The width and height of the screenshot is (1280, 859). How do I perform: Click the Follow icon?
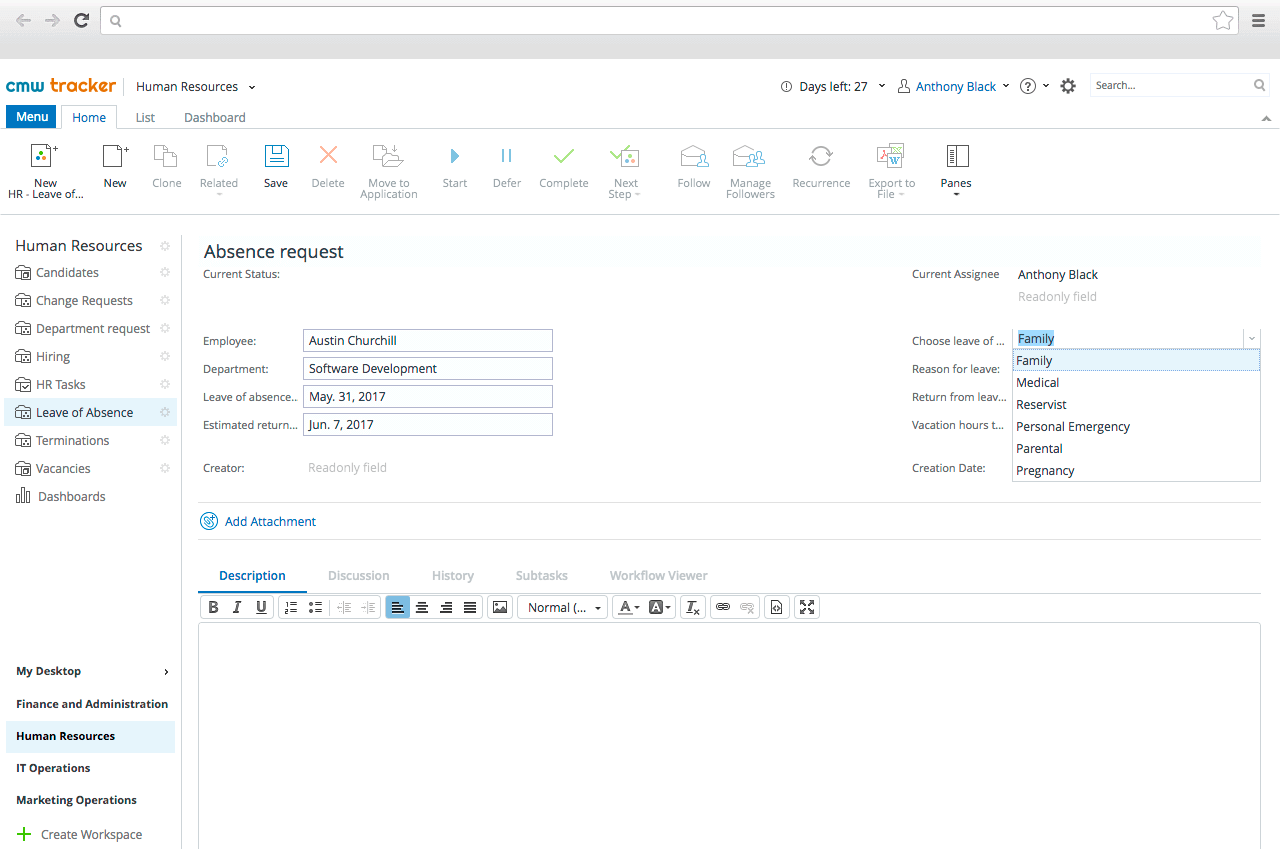pos(694,156)
